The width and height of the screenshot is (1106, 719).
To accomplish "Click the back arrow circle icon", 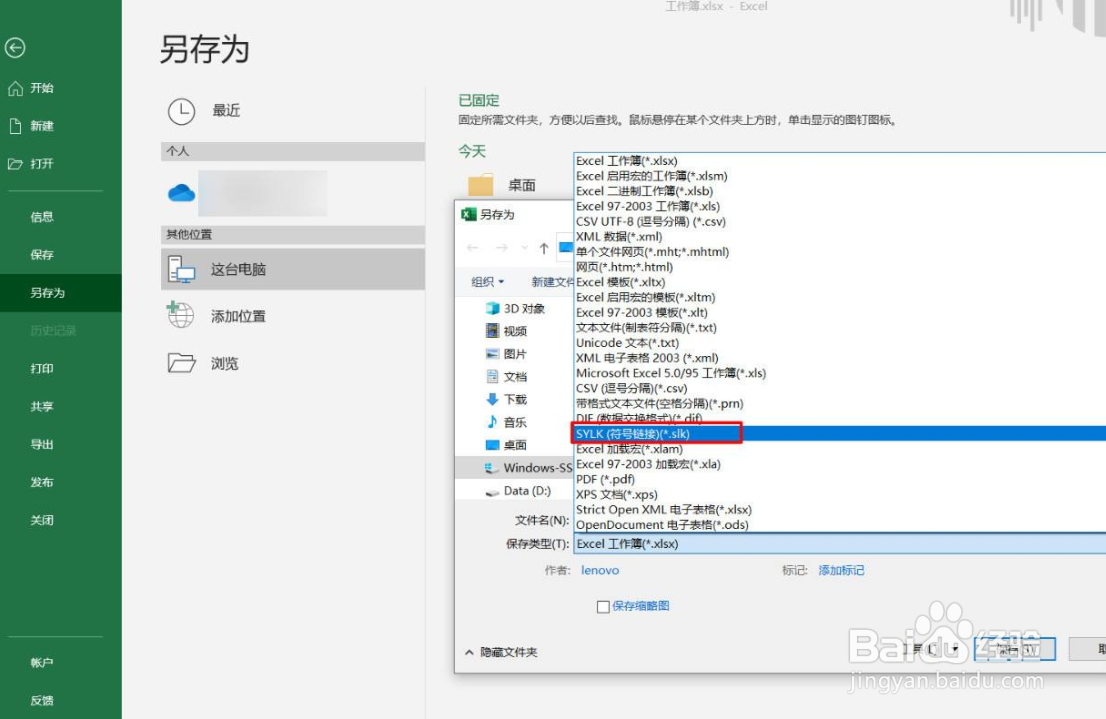I will (x=15, y=48).
